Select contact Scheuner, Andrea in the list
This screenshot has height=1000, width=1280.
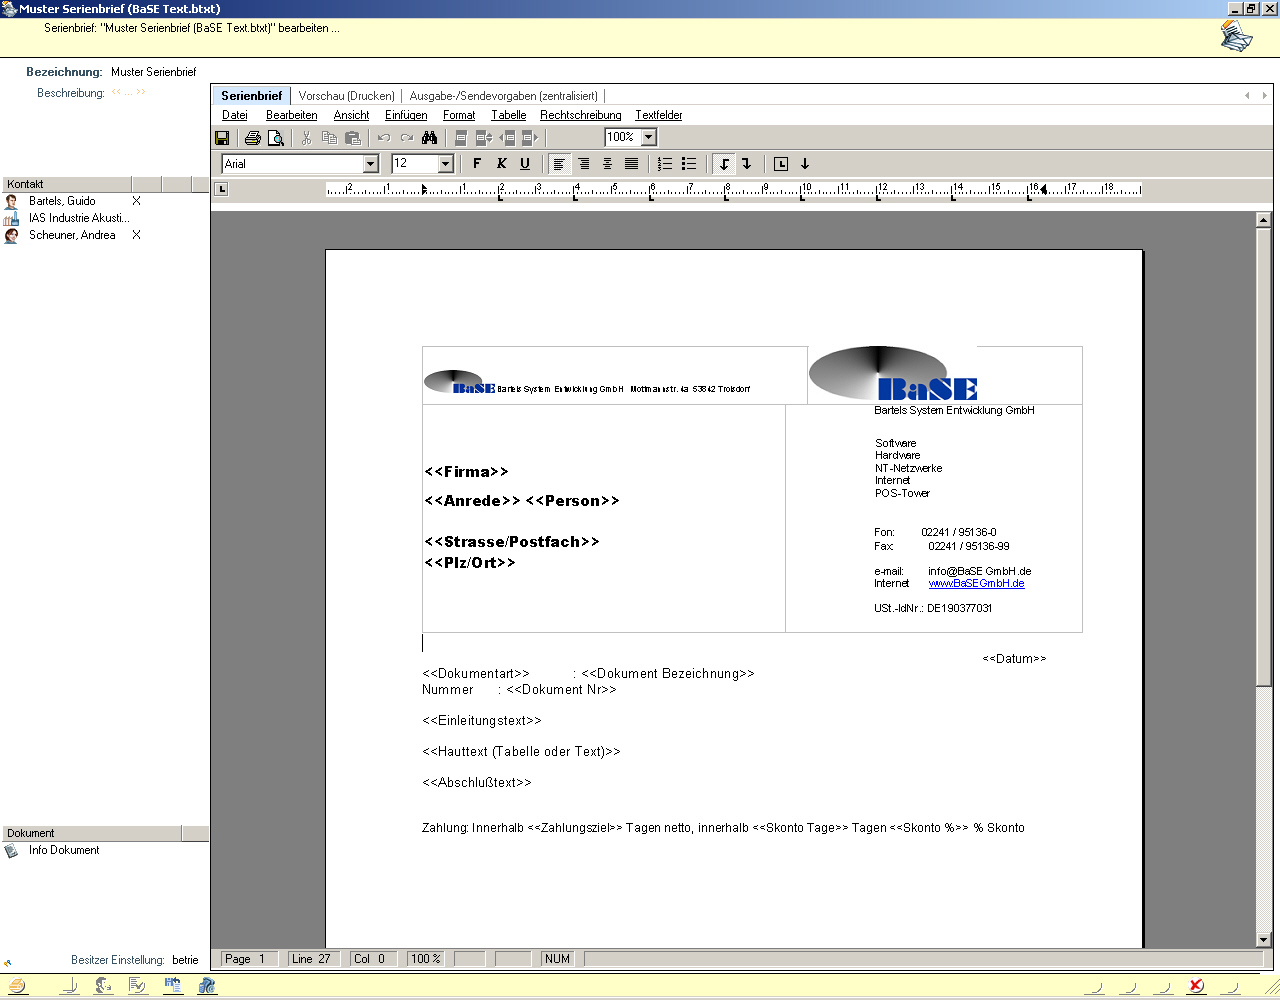(72, 235)
